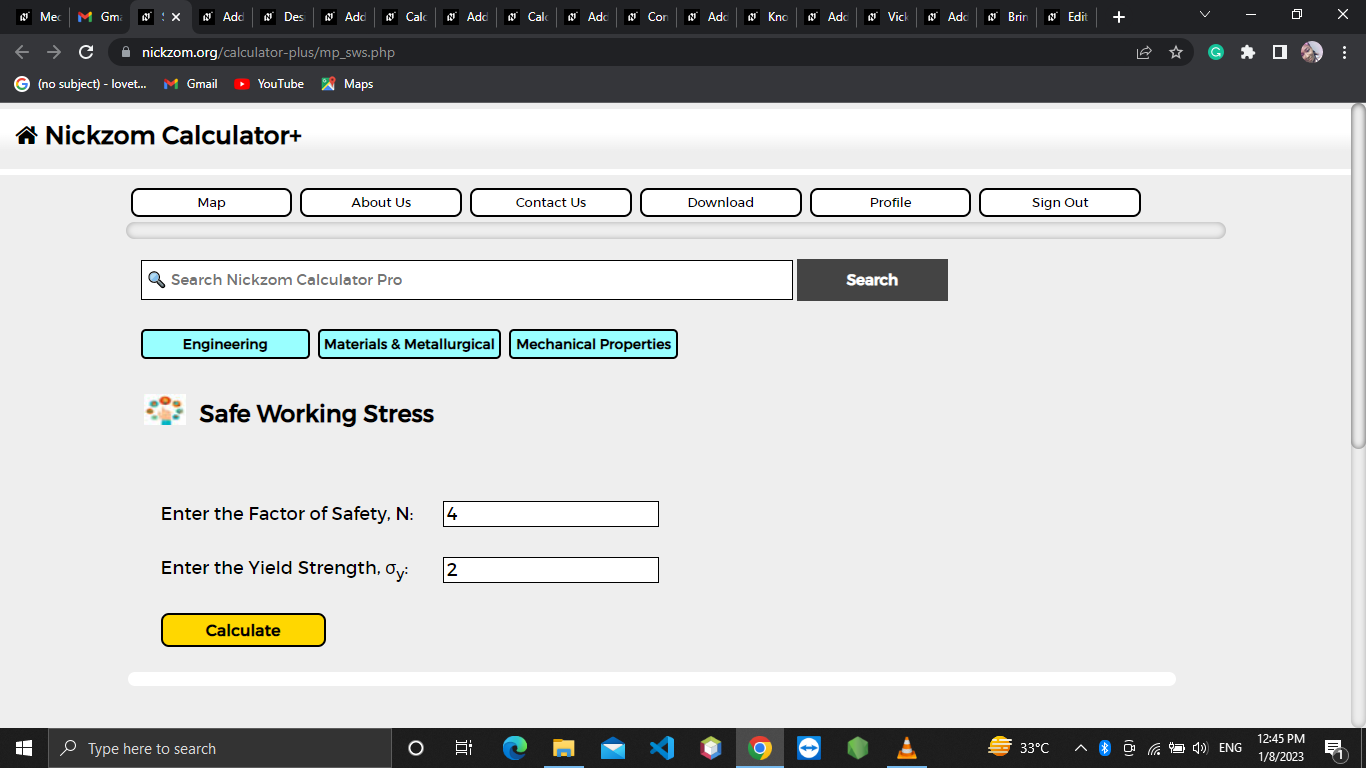Click the Sign Out button
This screenshot has height=768, width=1366.
coord(1060,202)
